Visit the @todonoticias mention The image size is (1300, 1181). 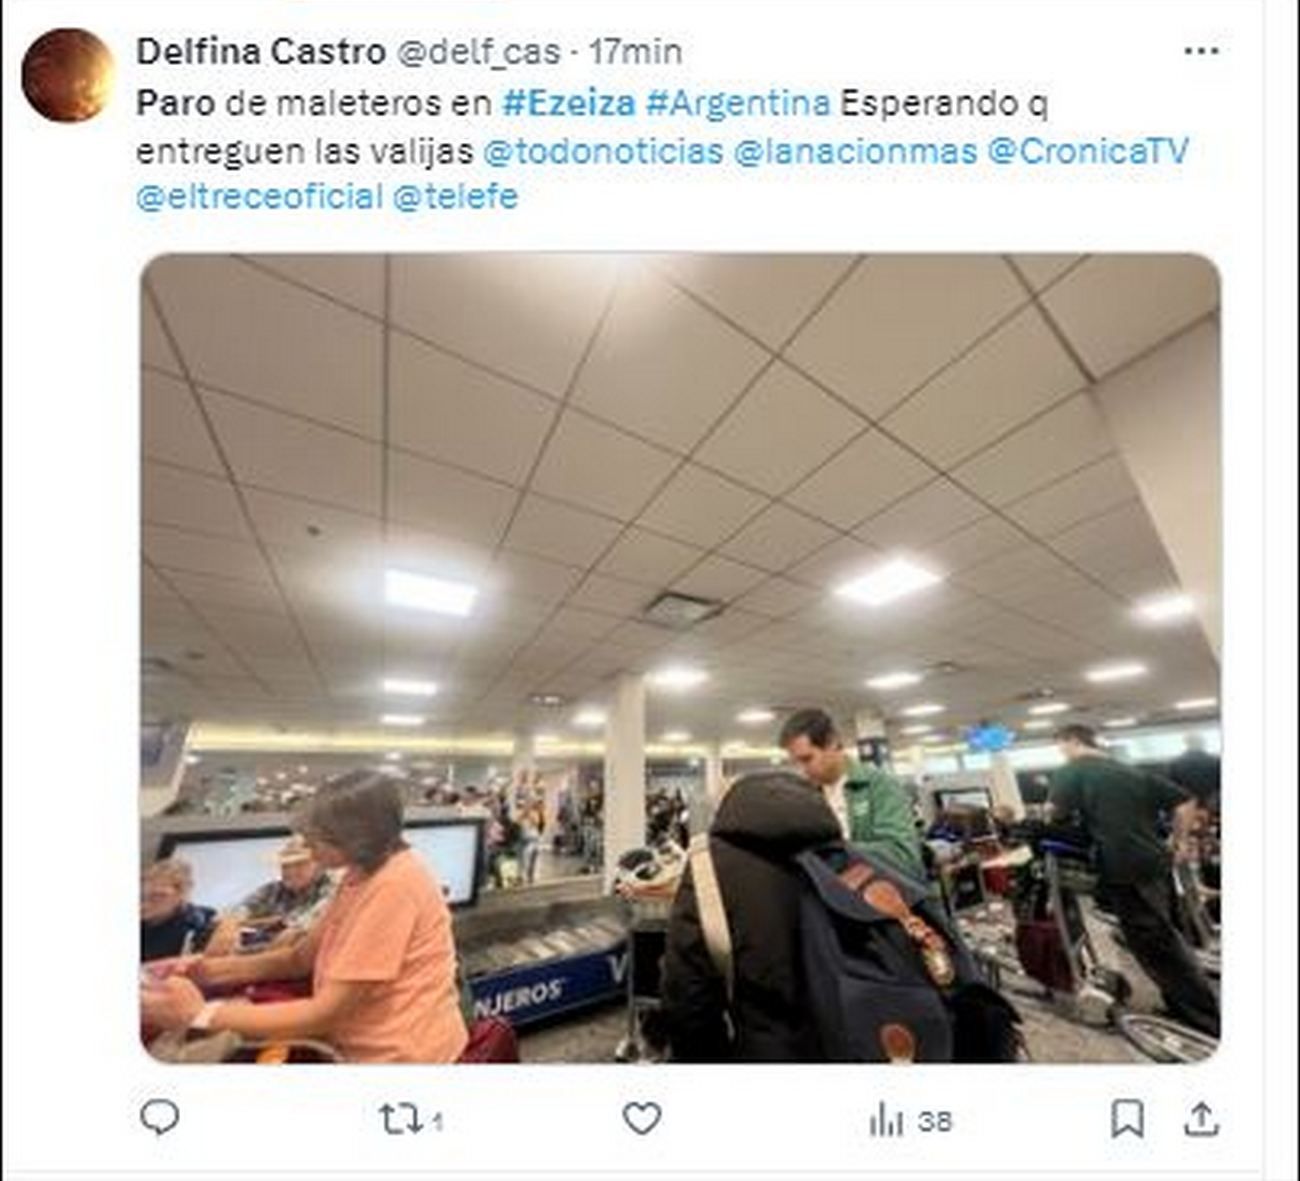click(602, 150)
